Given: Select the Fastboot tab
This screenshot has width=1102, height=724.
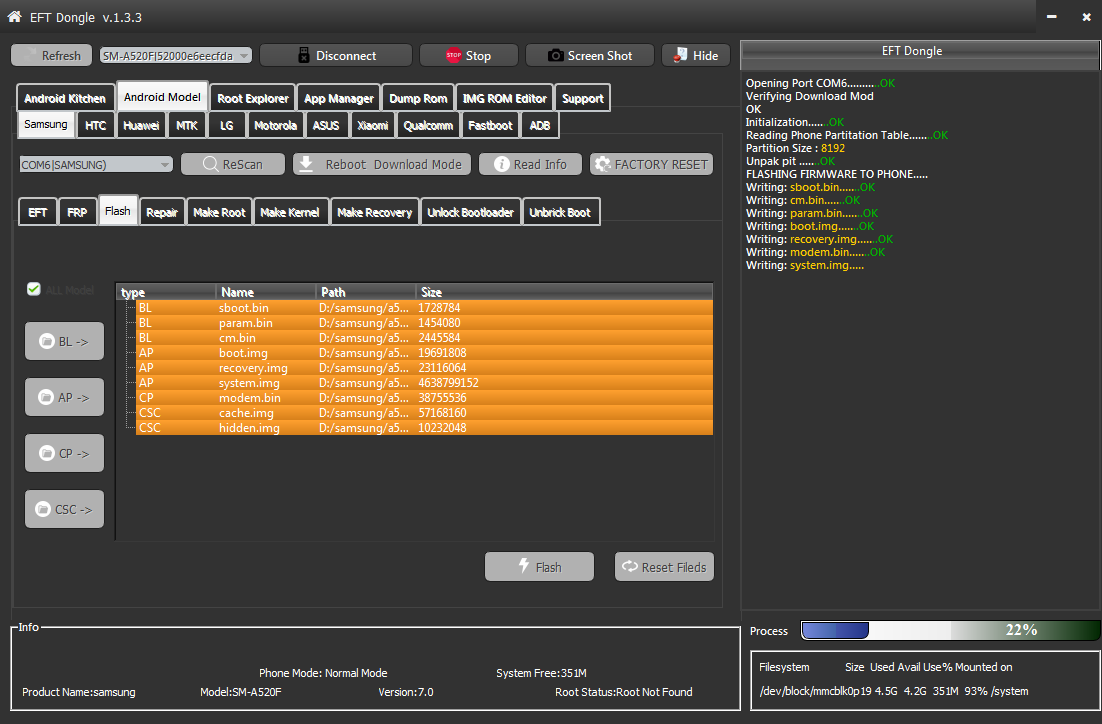Looking at the screenshot, I should (x=490, y=125).
